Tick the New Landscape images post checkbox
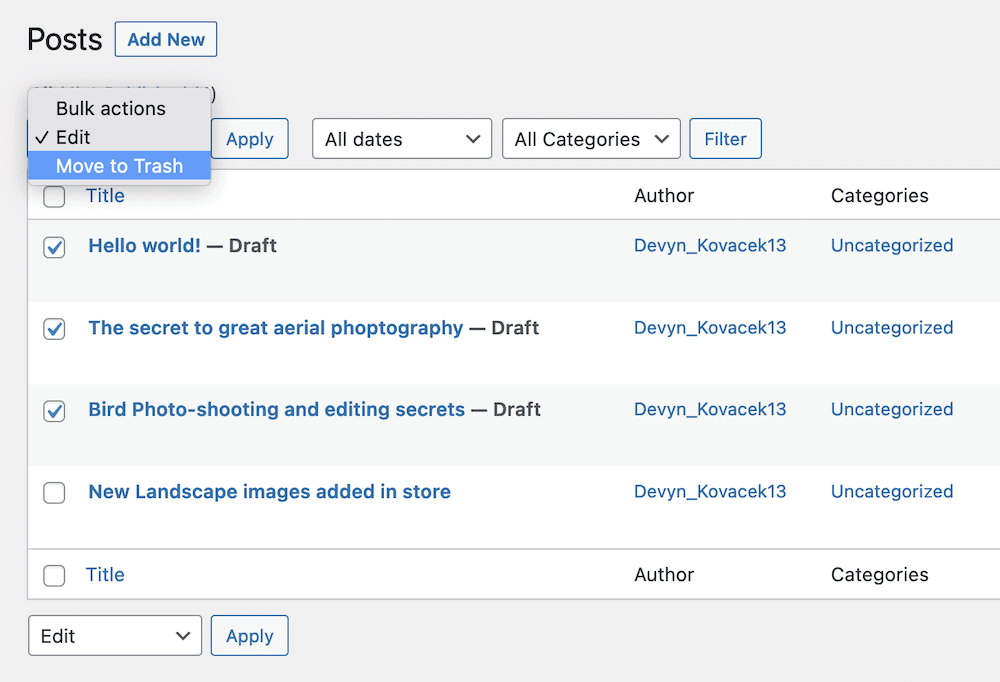The height and width of the screenshot is (682, 1000). pyautogui.click(x=55, y=493)
